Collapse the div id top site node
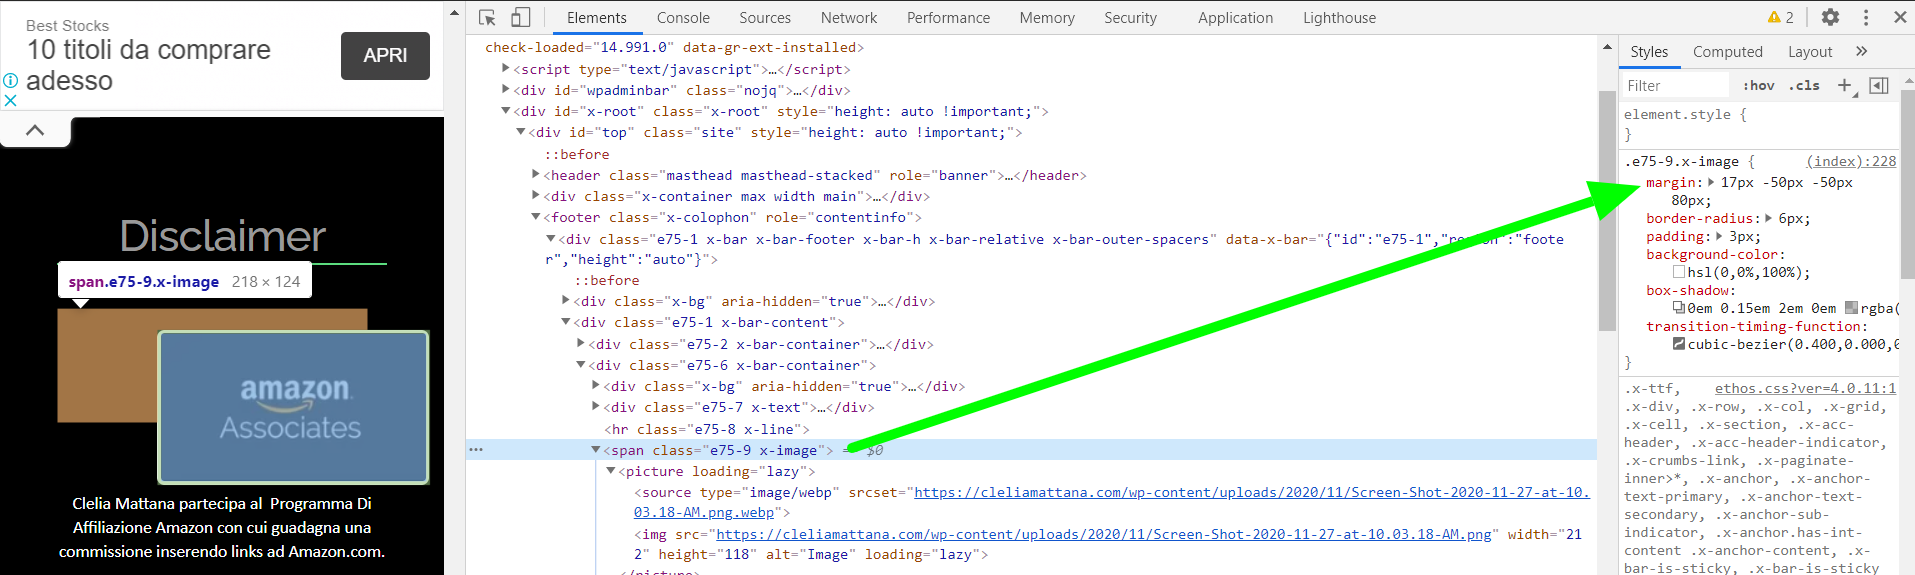 coord(521,132)
